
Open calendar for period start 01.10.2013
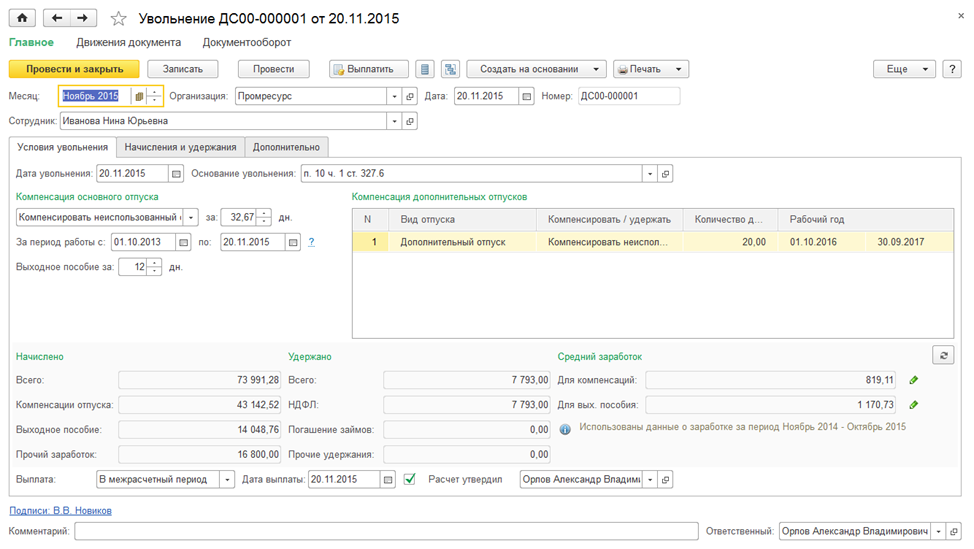point(183,242)
